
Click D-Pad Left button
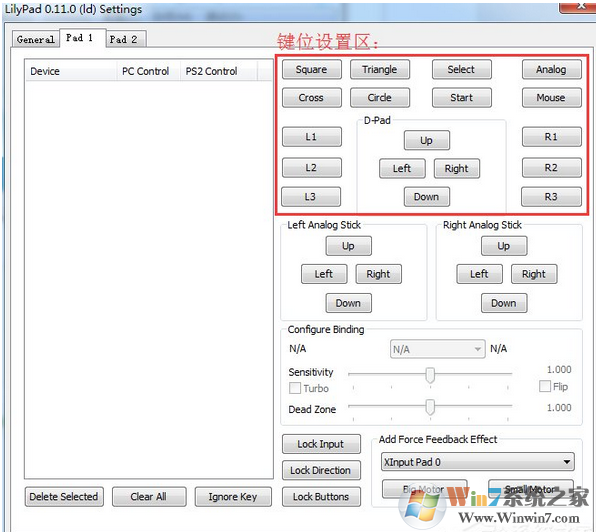[402, 168]
